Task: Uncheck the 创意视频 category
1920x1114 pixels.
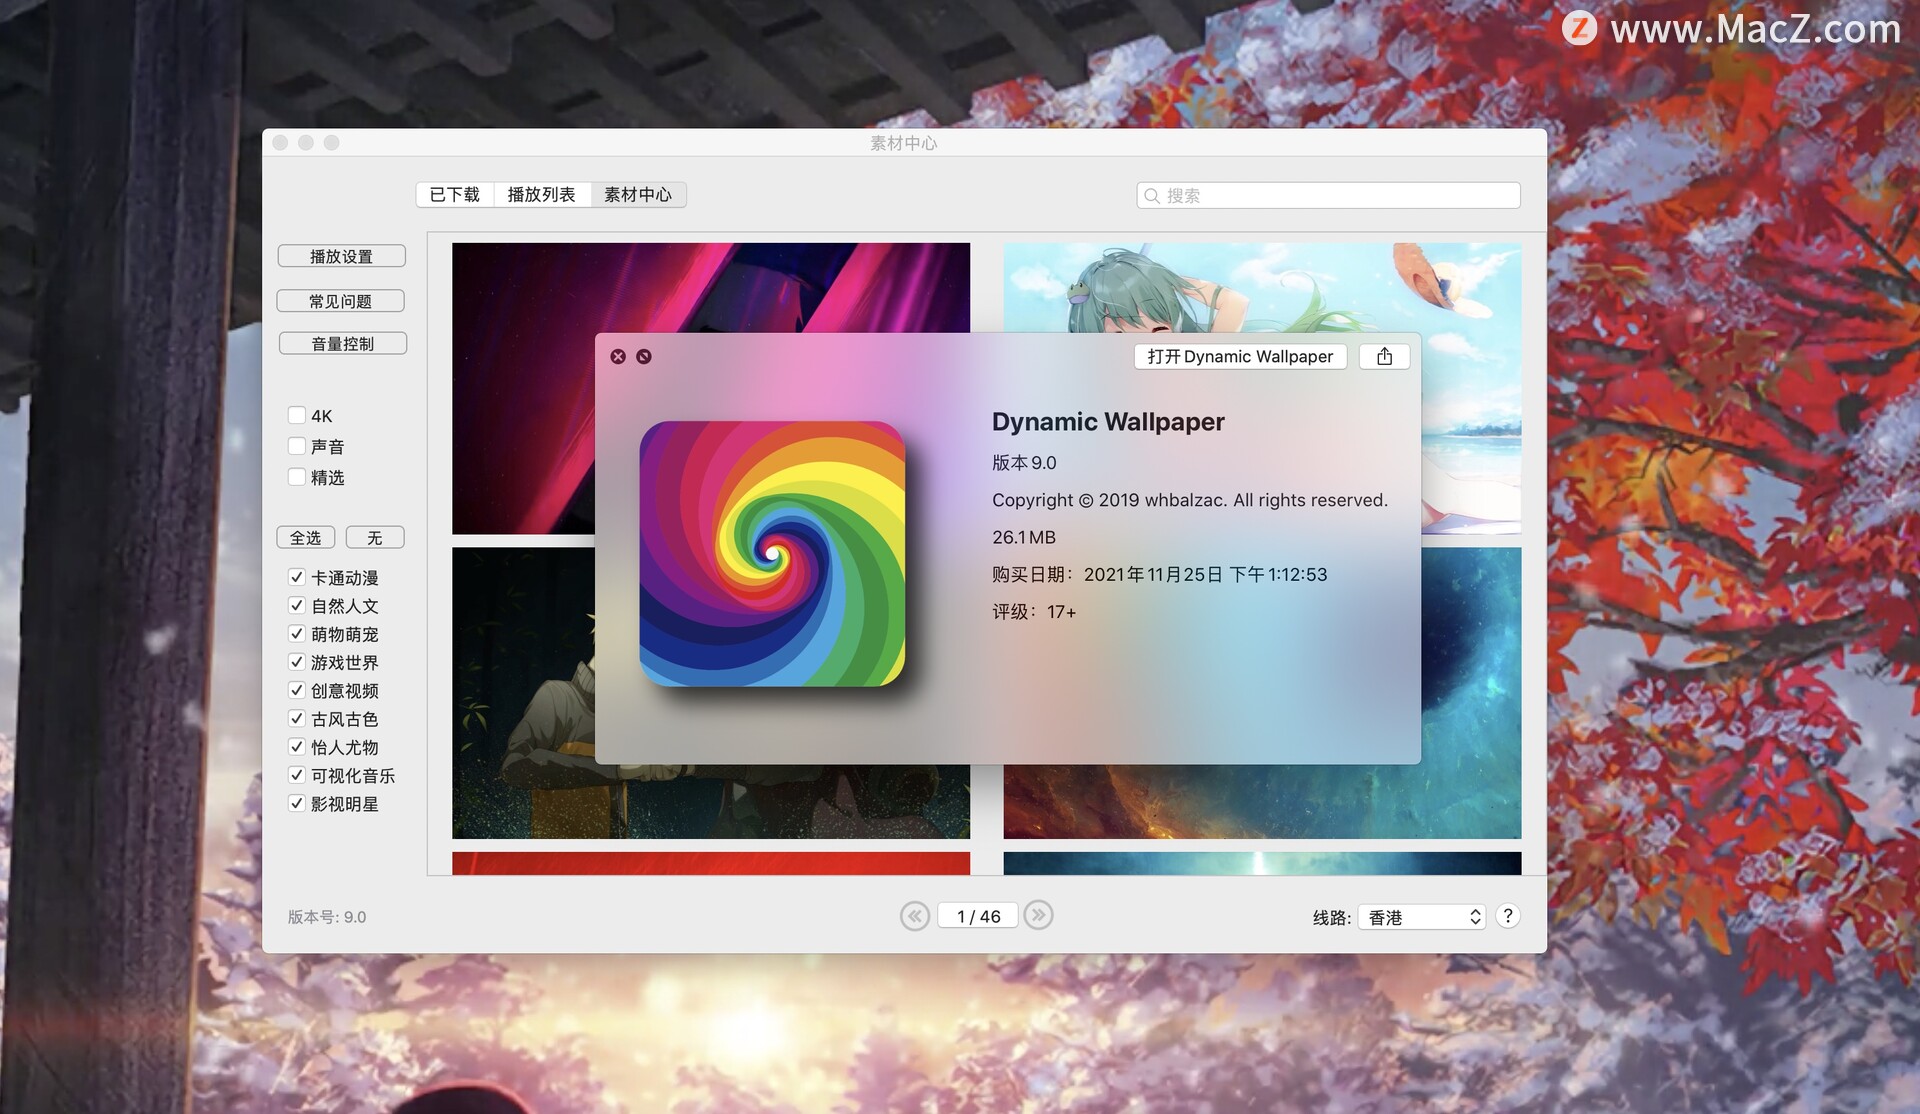Action: click(297, 690)
